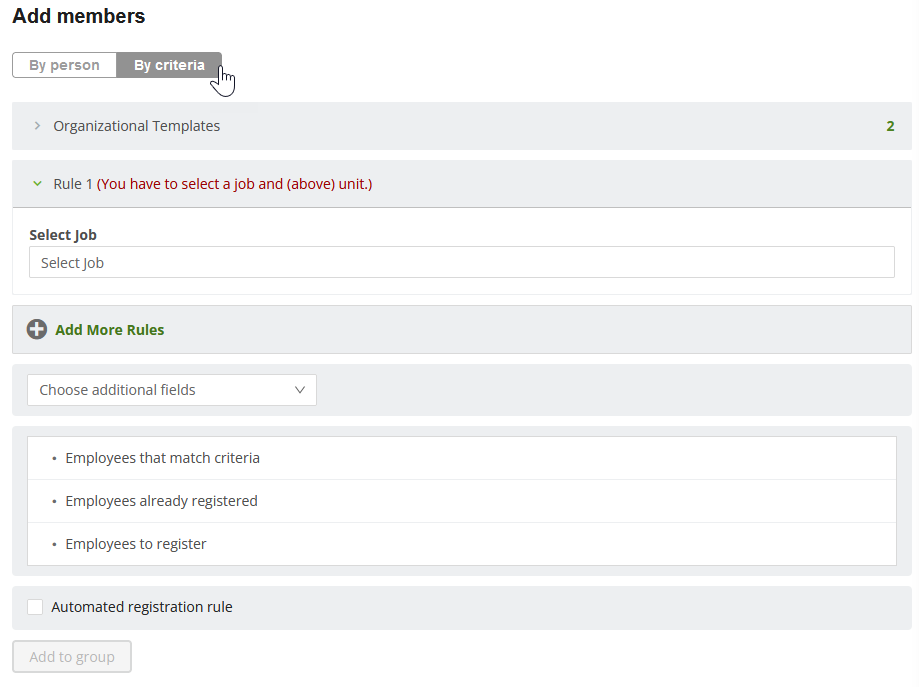Select the Employees that match criteria row
This screenshot has width=919, height=687.
[462, 458]
